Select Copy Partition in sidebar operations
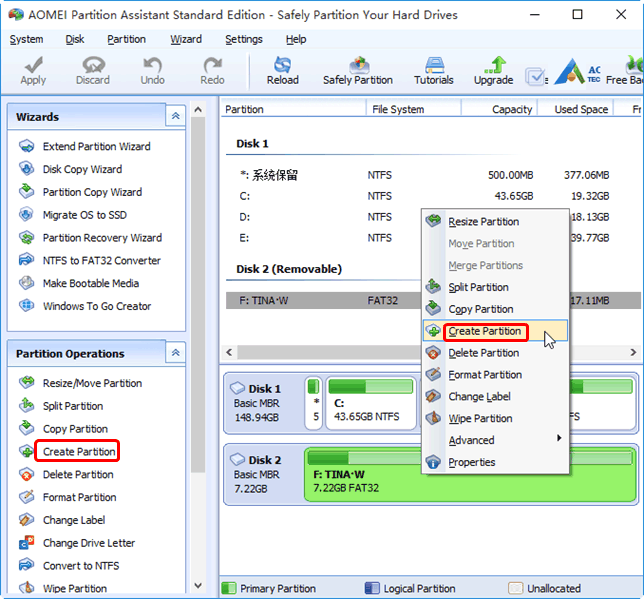Screen dimensions: 644x599 (x=64, y=429)
